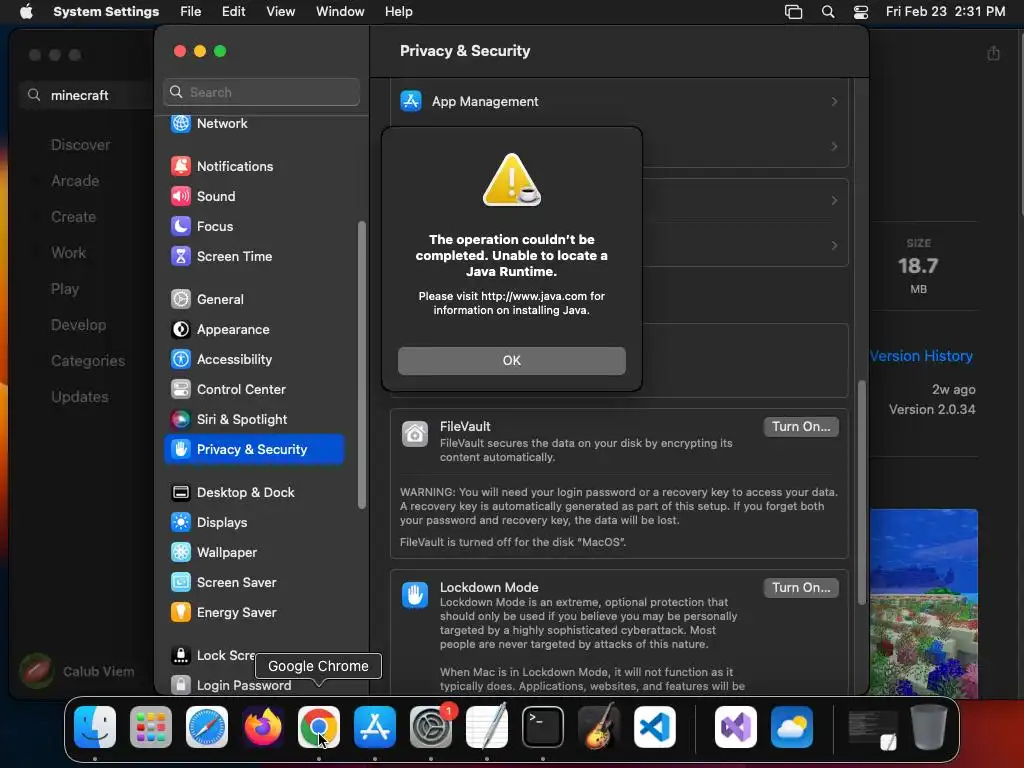
Task: Open Spotlight search in menu bar
Action: pos(827,12)
